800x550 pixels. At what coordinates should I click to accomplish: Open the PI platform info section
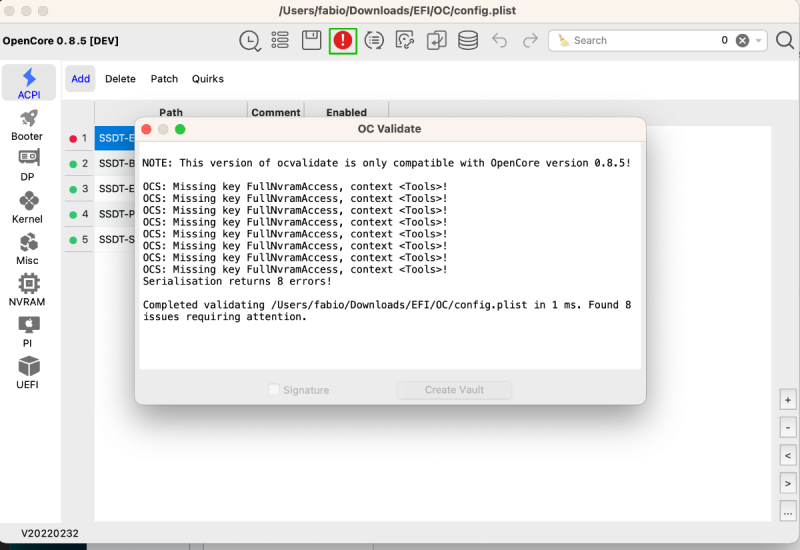click(28, 332)
